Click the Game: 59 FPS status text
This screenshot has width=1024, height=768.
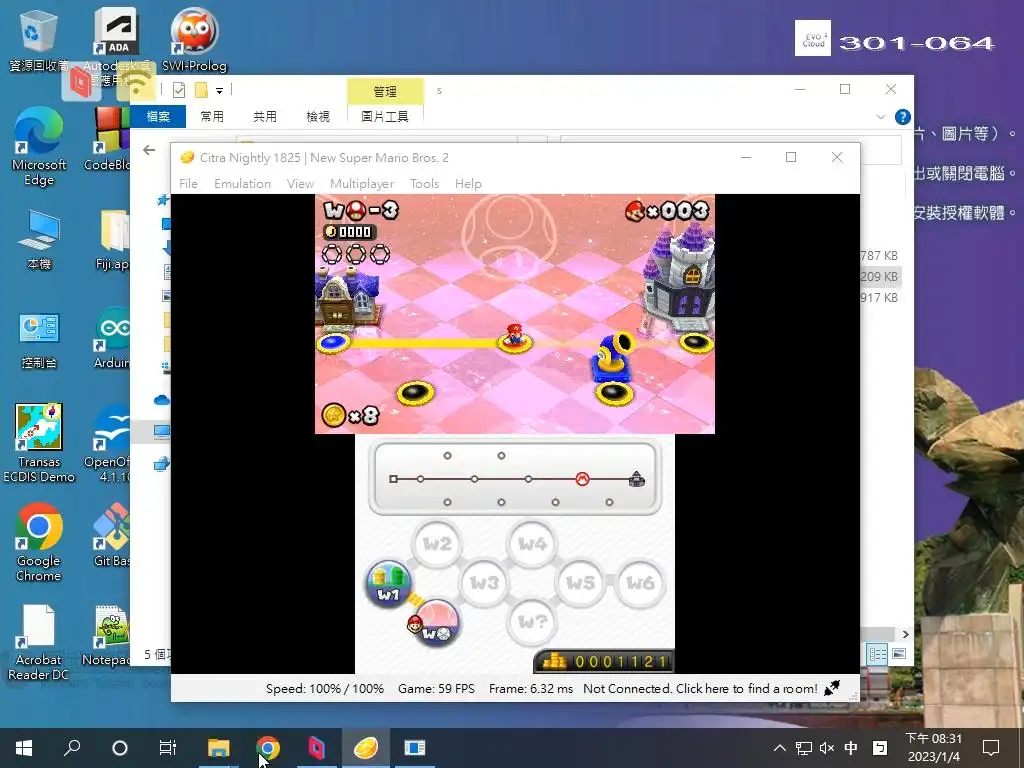point(436,688)
